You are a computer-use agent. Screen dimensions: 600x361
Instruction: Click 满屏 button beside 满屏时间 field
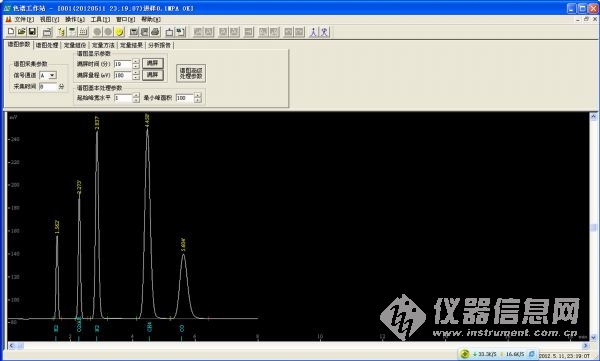(153, 63)
